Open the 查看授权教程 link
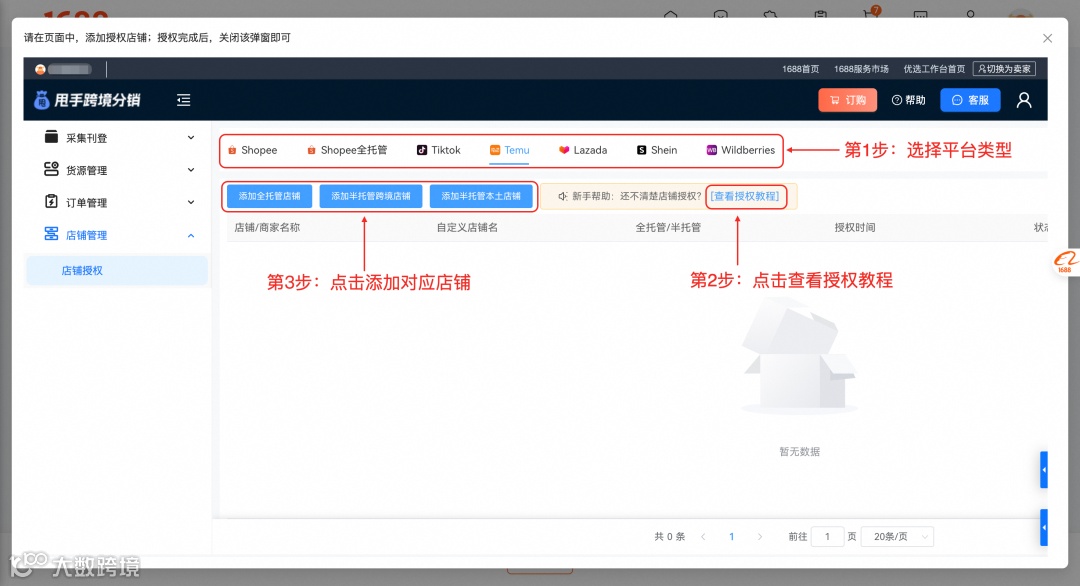 click(745, 196)
